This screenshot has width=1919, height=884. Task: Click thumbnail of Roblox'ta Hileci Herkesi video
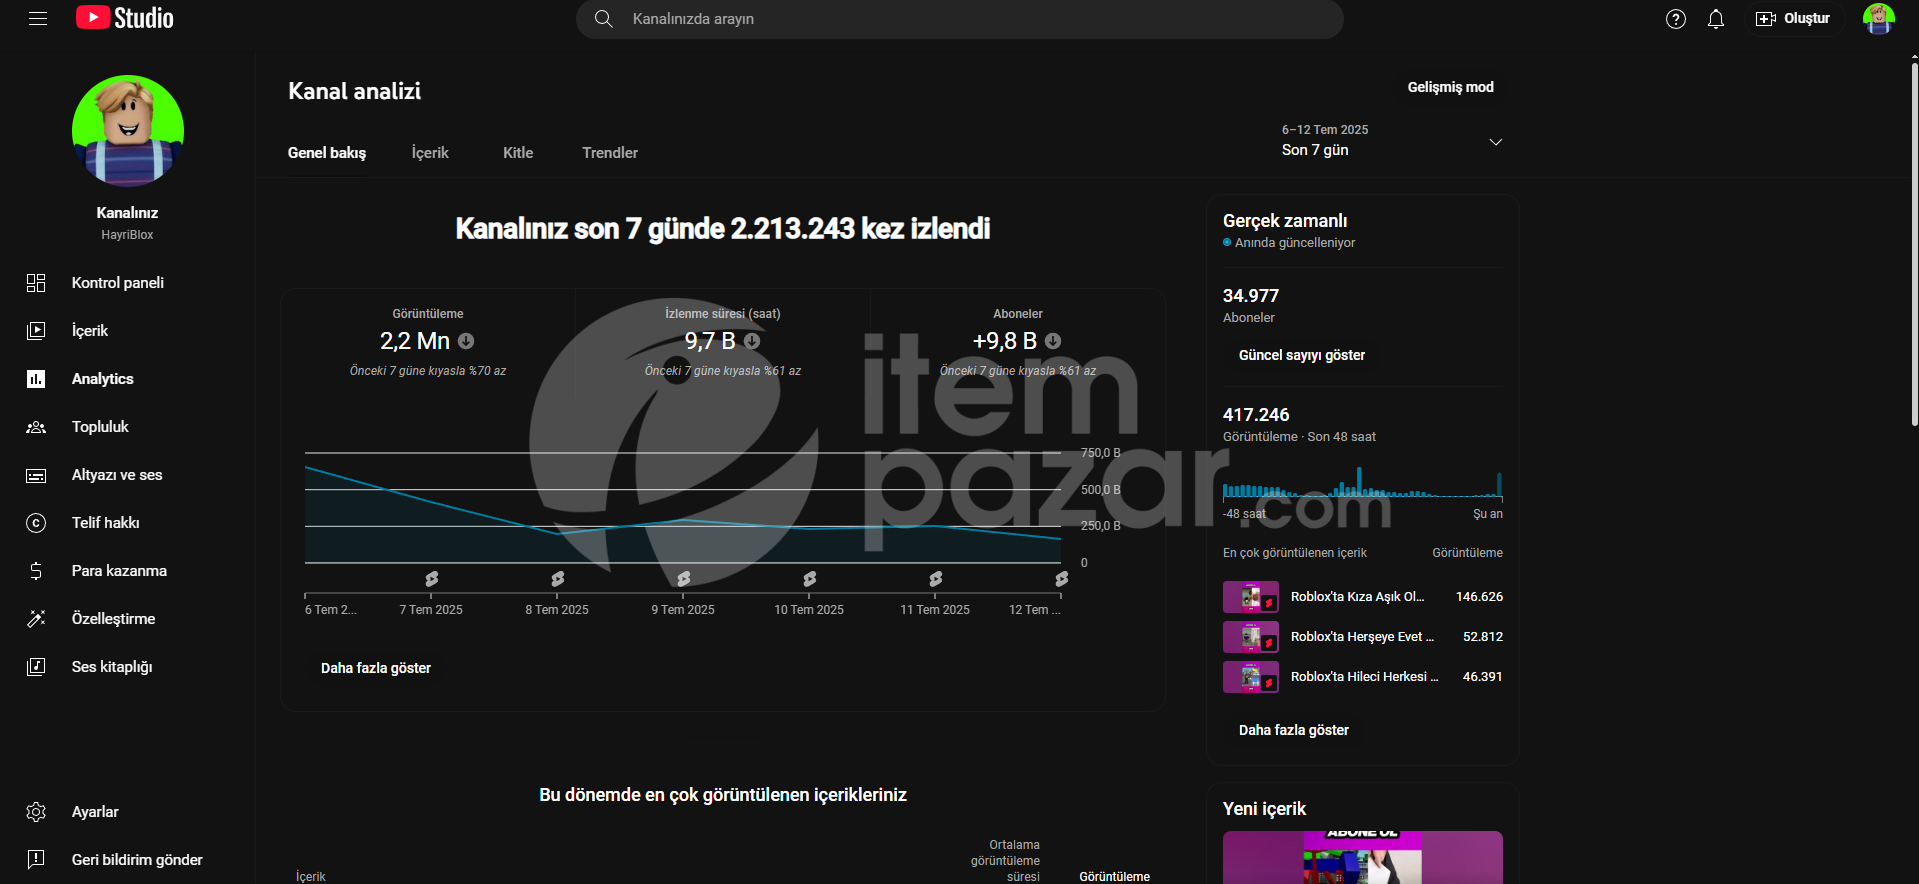tap(1251, 677)
